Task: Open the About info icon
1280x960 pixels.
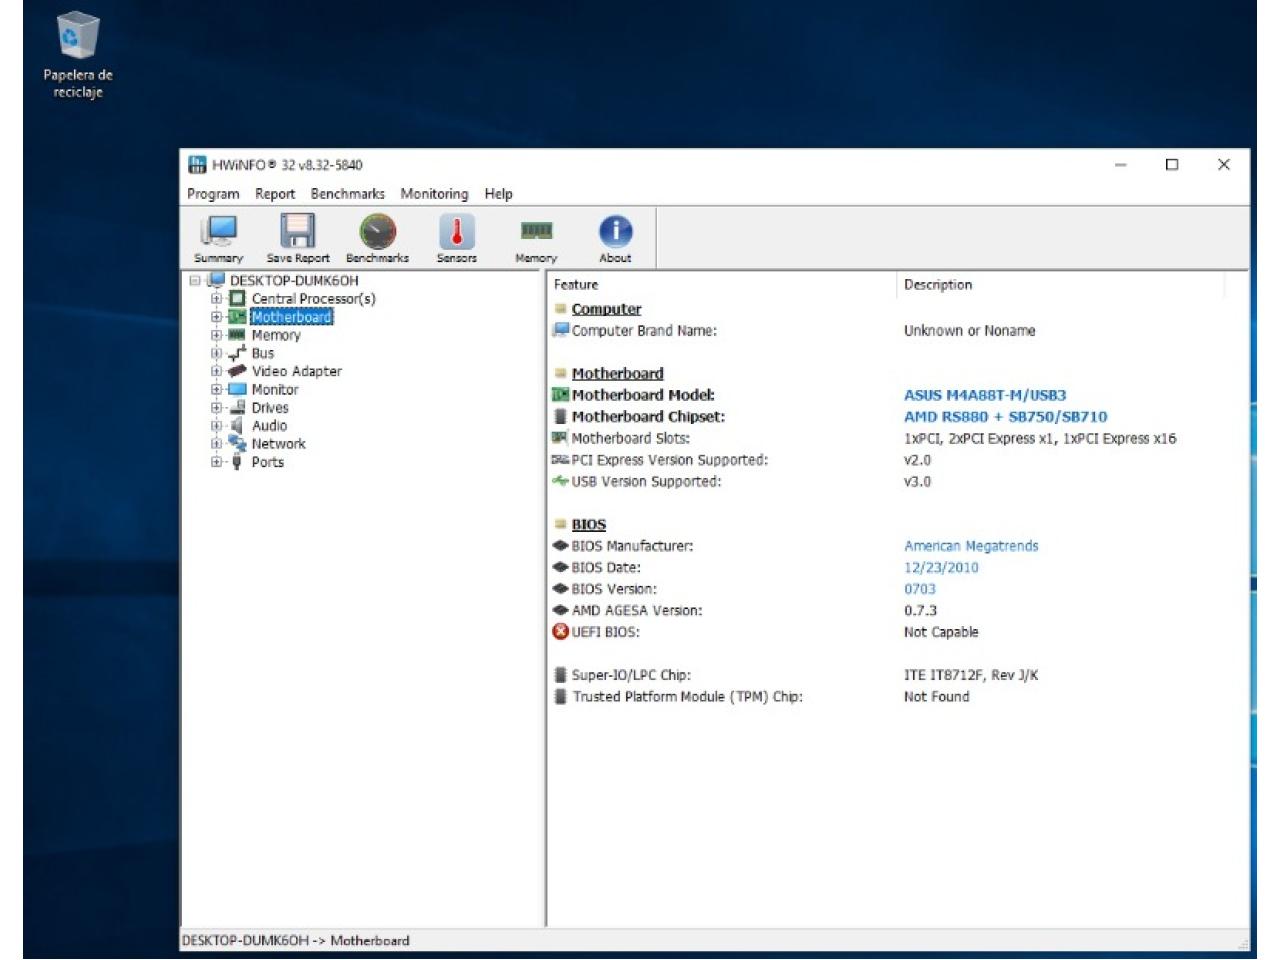Action: click(x=615, y=237)
